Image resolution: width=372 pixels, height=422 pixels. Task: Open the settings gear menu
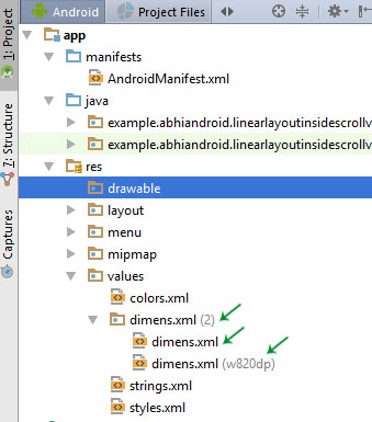point(338,12)
